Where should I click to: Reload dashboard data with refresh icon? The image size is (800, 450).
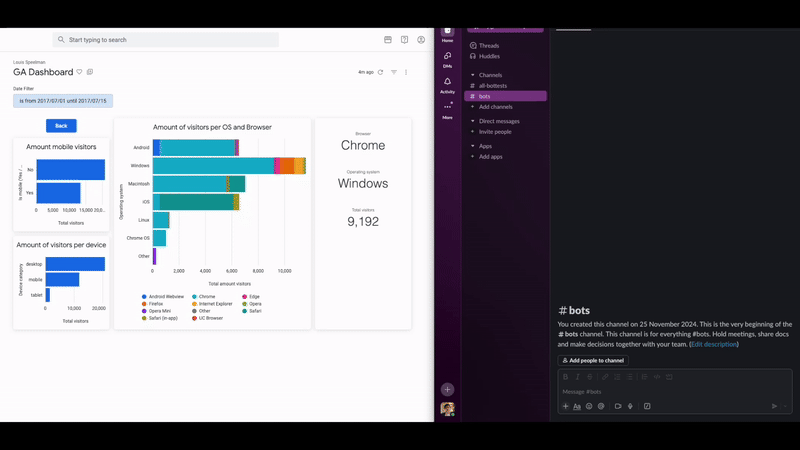click(380, 72)
